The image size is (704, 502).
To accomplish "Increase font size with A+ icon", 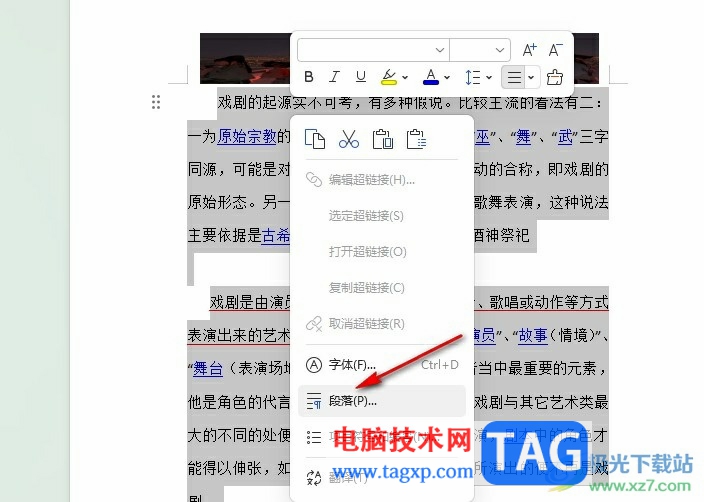I will [x=530, y=49].
